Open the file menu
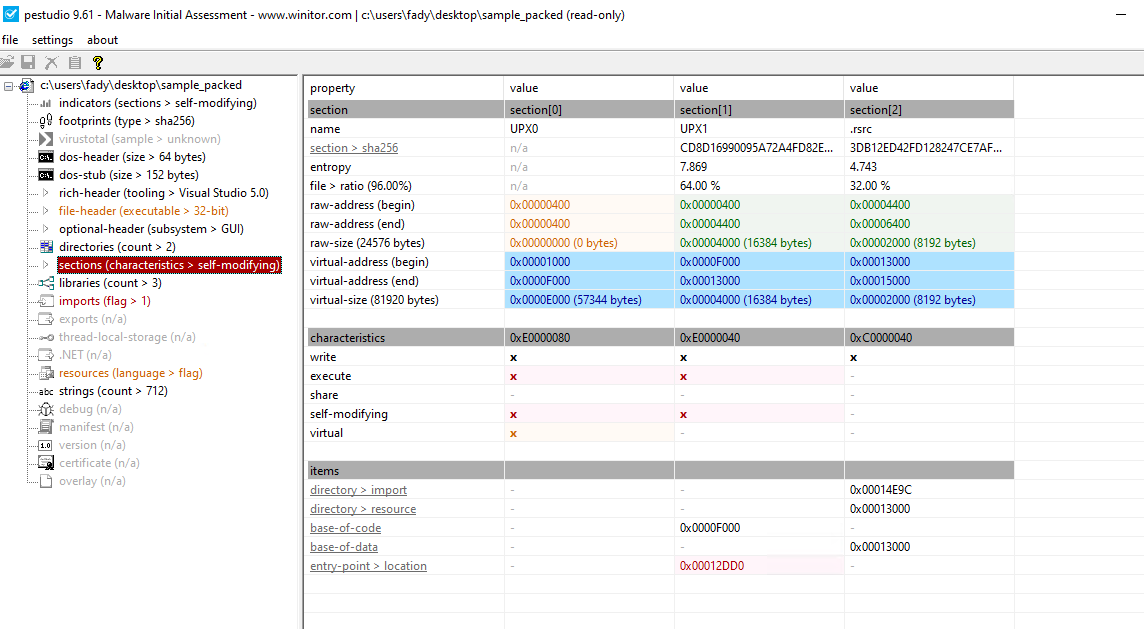The height and width of the screenshot is (629, 1144). 10,40
